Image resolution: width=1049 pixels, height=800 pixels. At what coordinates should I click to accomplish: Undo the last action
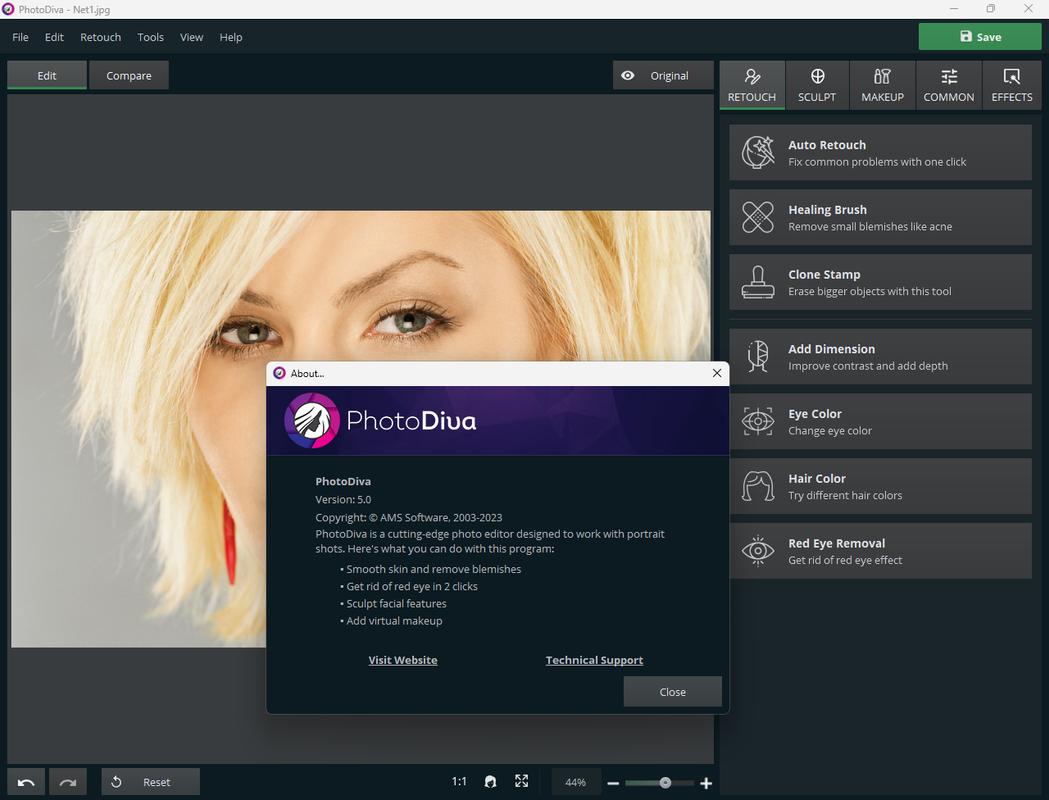26,782
